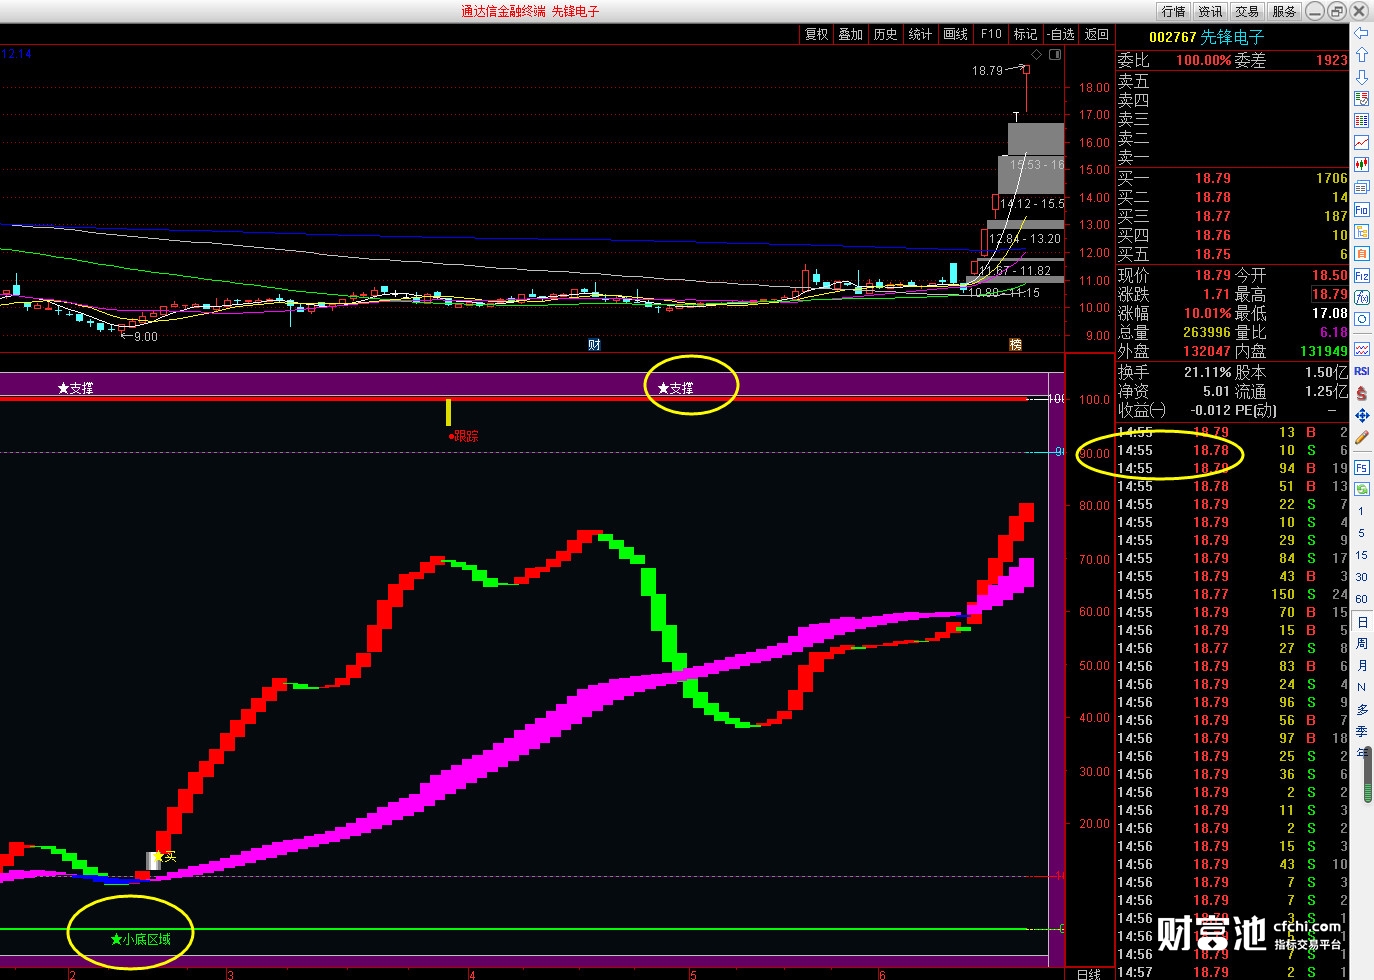
Task: Click the 涨幅 value 10.01%
Action: (1207, 313)
